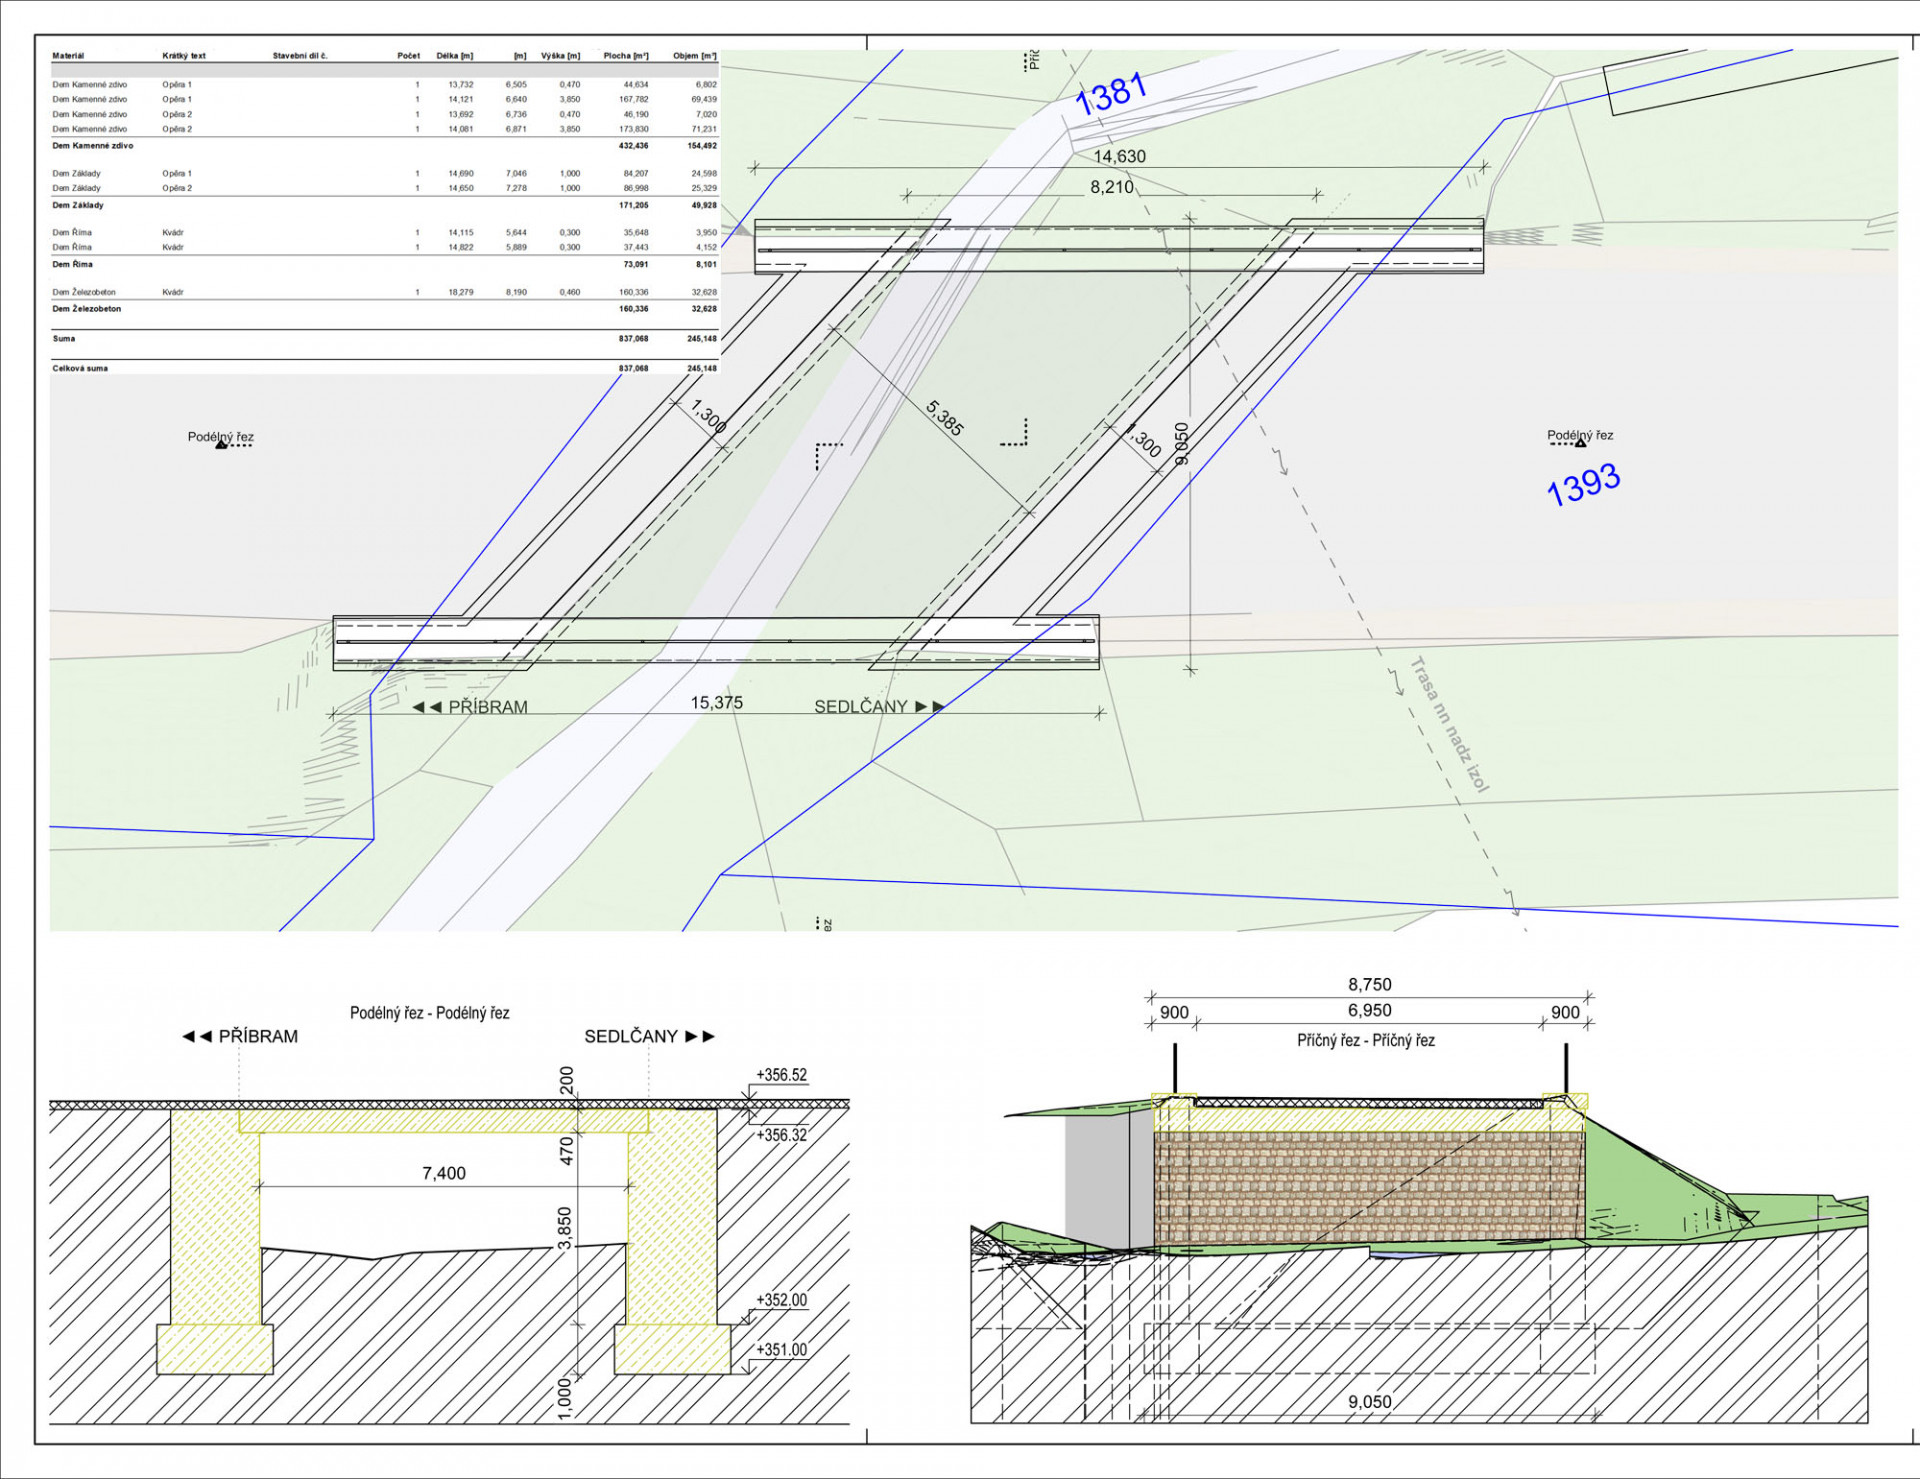Click the 'Materiál' table column header
The width and height of the screenshot is (1920, 1479).
pos(68,56)
